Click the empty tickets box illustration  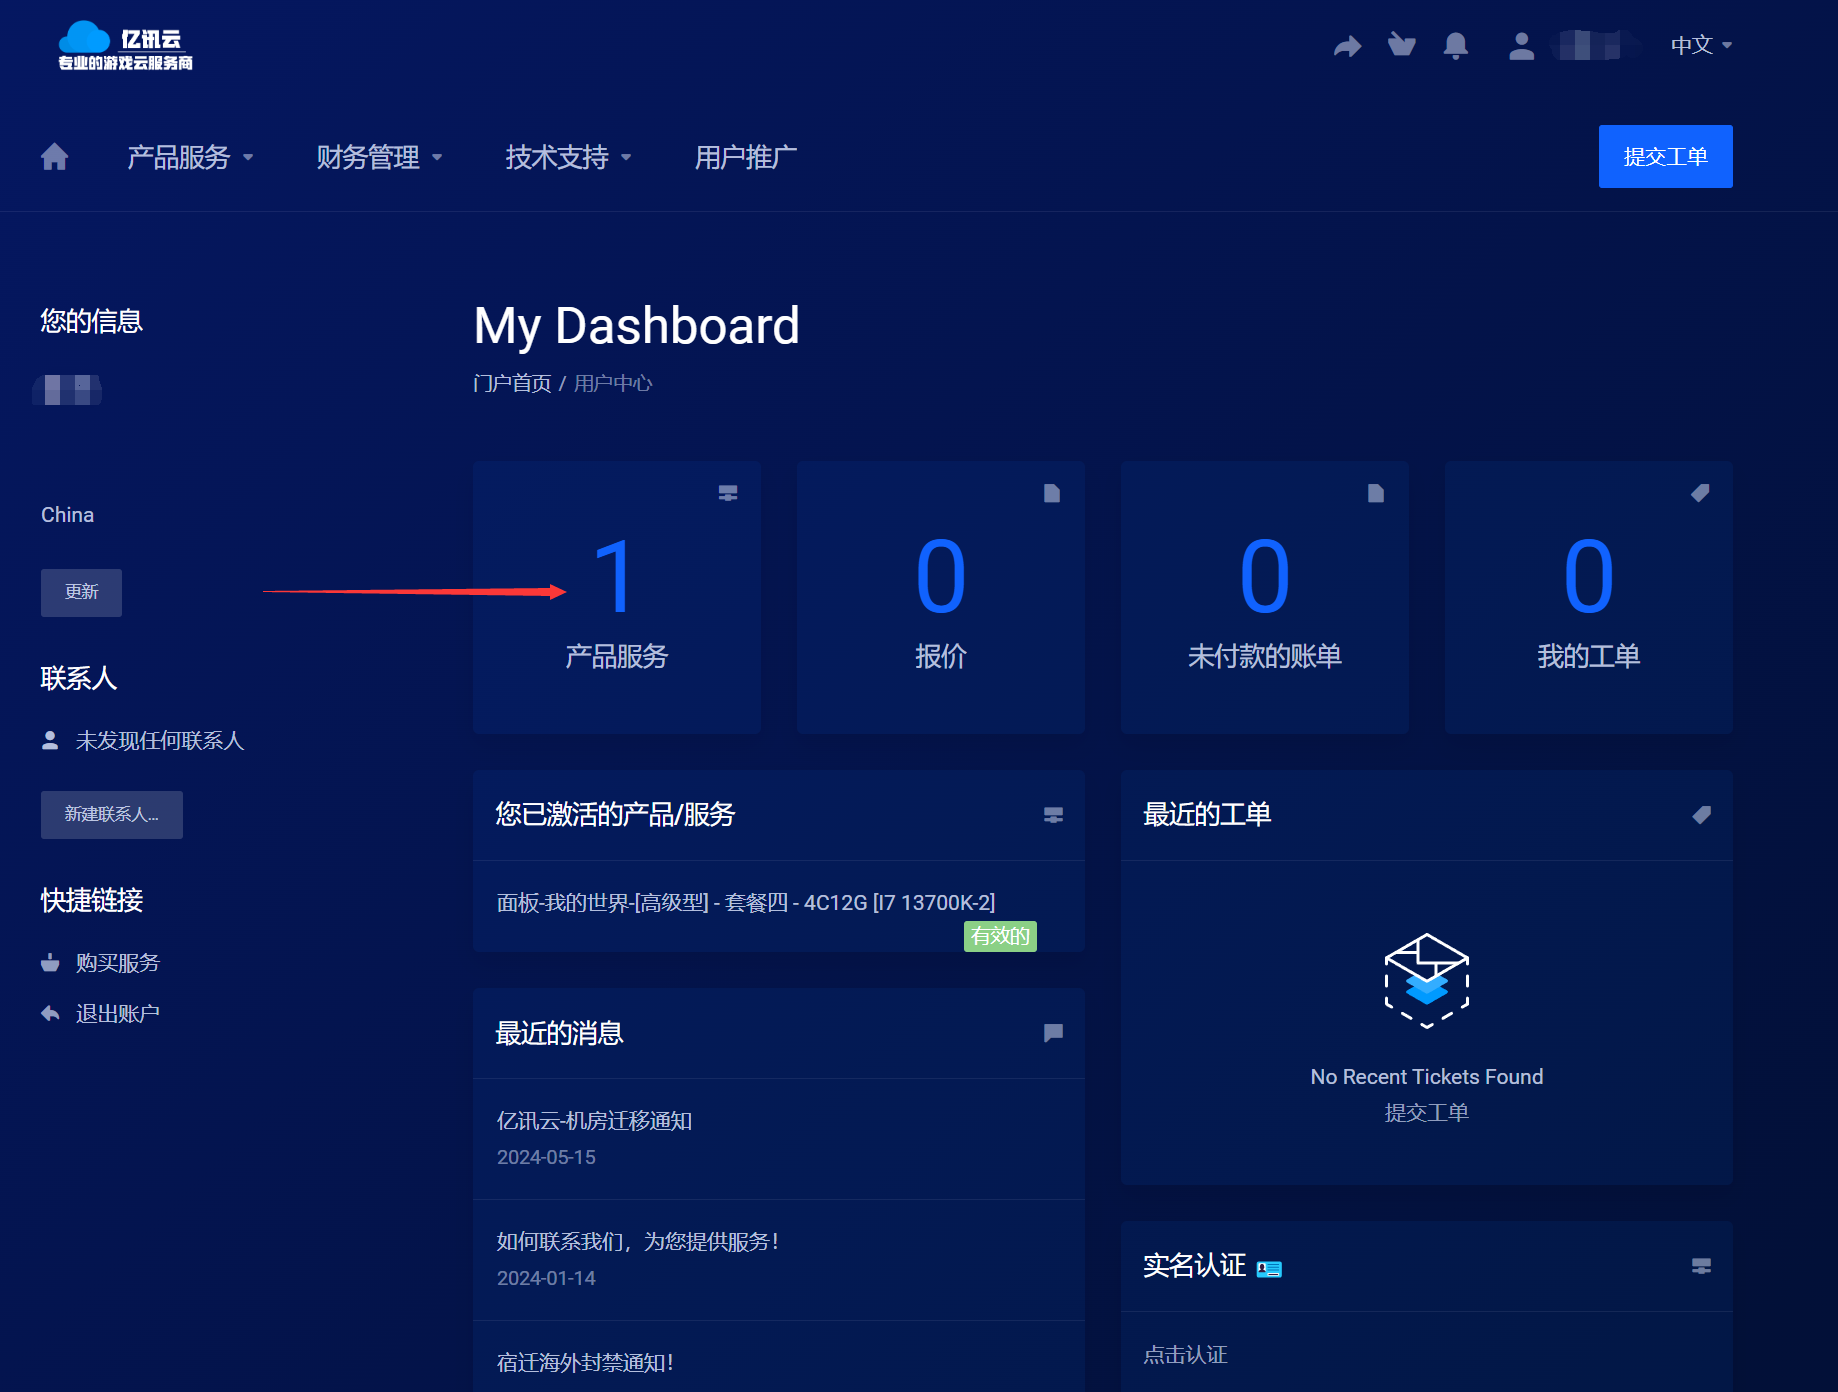click(1427, 980)
